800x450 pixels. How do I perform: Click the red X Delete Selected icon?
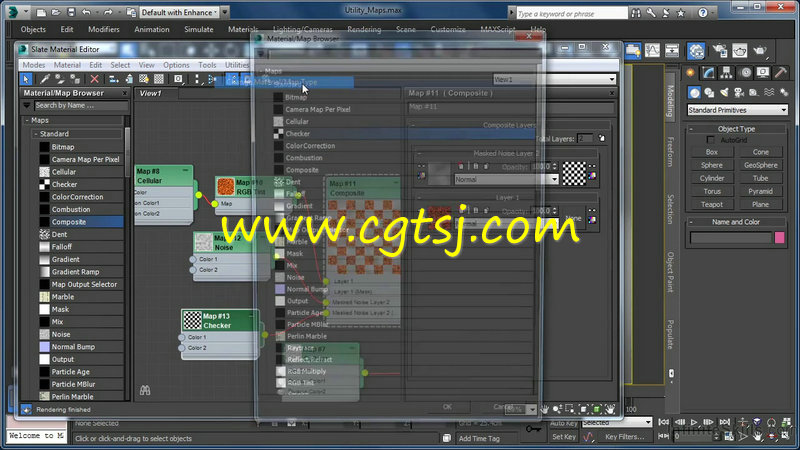point(94,79)
